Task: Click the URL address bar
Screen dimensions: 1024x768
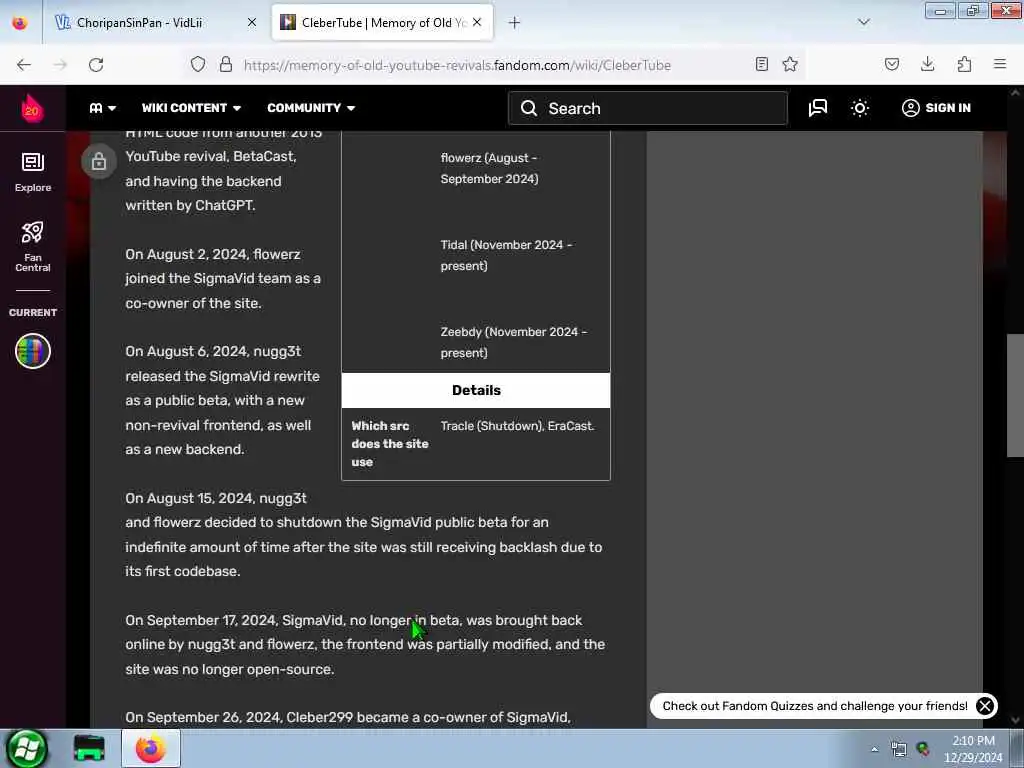Action: [457, 65]
